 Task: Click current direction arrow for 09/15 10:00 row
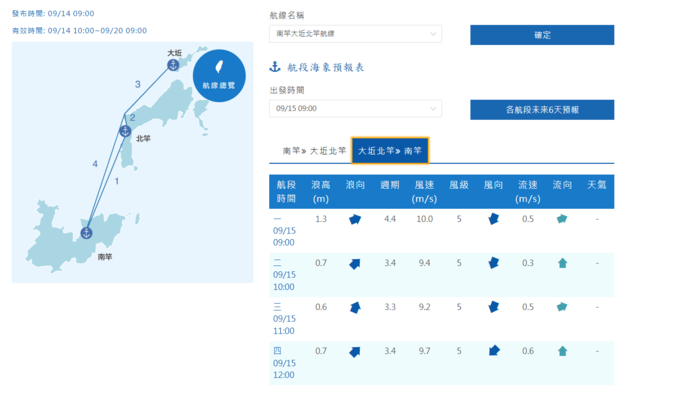point(562,263)
